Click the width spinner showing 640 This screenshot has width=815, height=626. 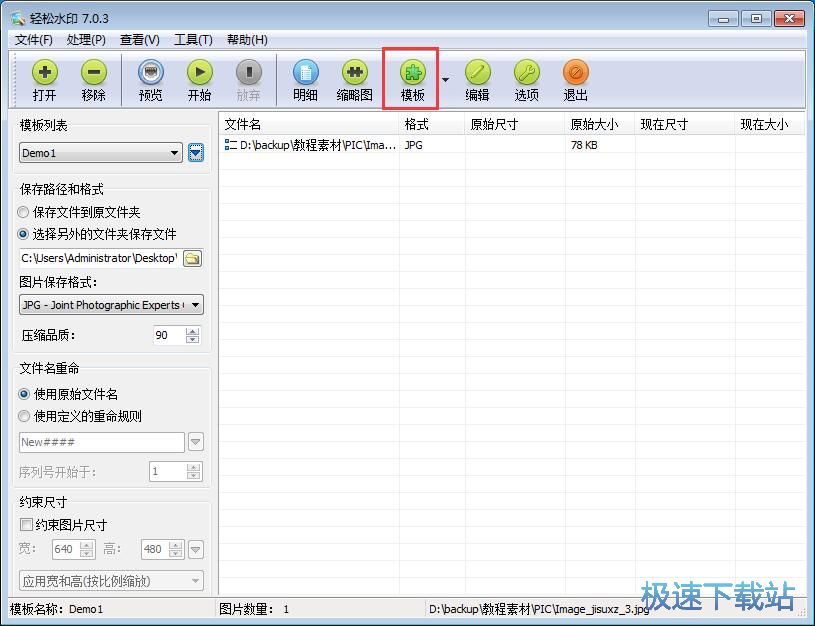73,549
